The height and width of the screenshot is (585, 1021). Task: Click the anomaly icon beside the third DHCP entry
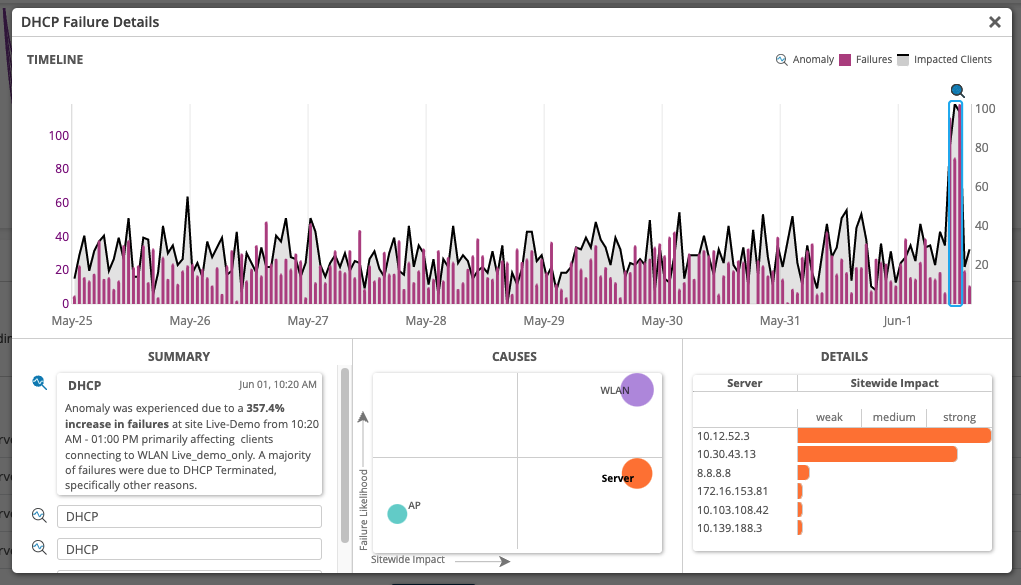click(x=39, y=548)
